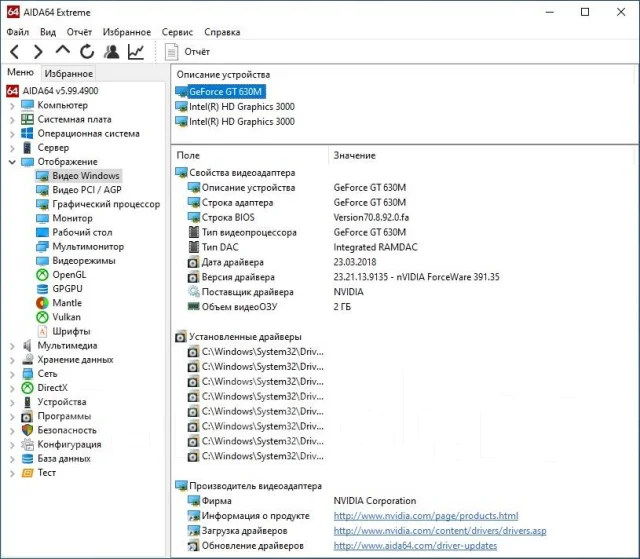Image resolution: width=640 pixels, height=559 pixels.
Task: Select the Шрифты fonts icon
Action: 42,331
